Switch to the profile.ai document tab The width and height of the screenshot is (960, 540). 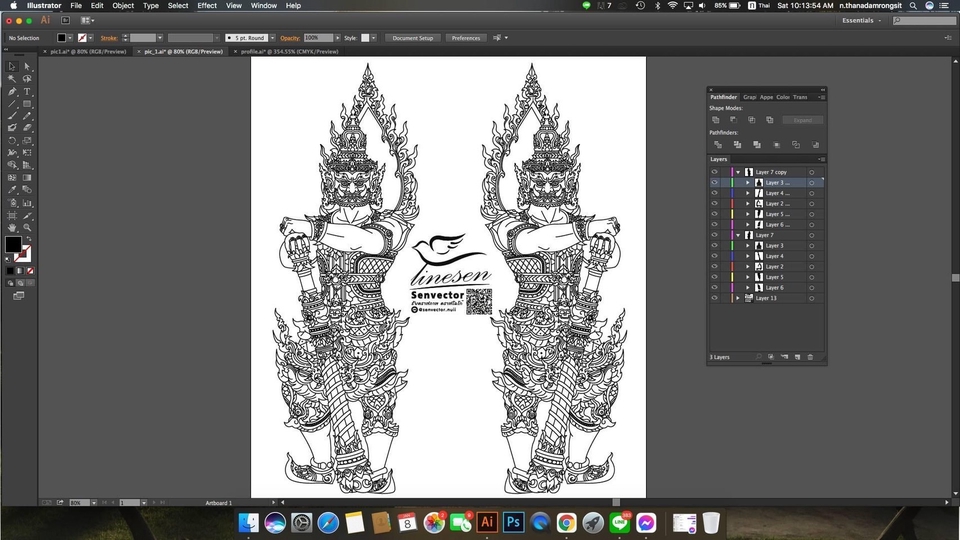[289, 51]
